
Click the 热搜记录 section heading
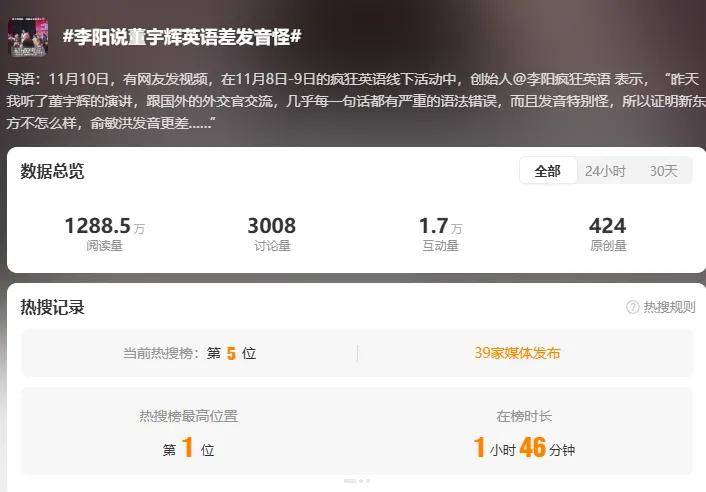coord(52,307)
